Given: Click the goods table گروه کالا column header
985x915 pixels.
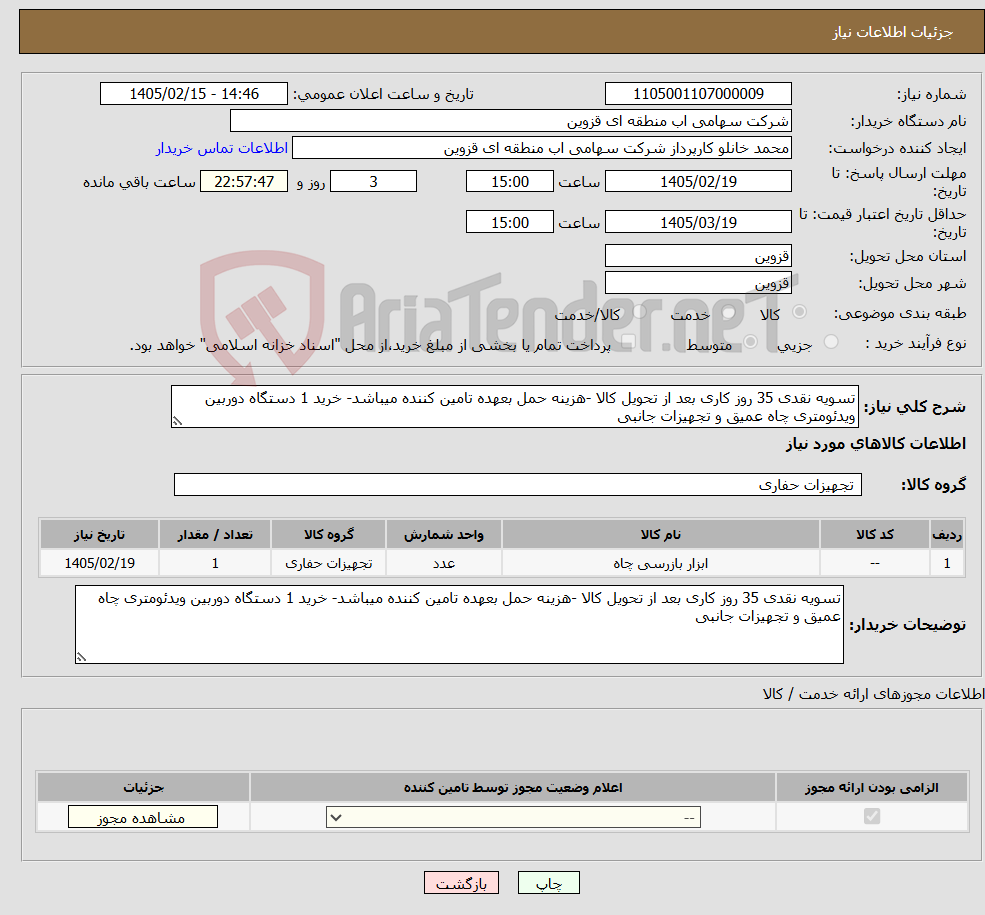Looking at the screenshot, I should (x=329, y=534).
